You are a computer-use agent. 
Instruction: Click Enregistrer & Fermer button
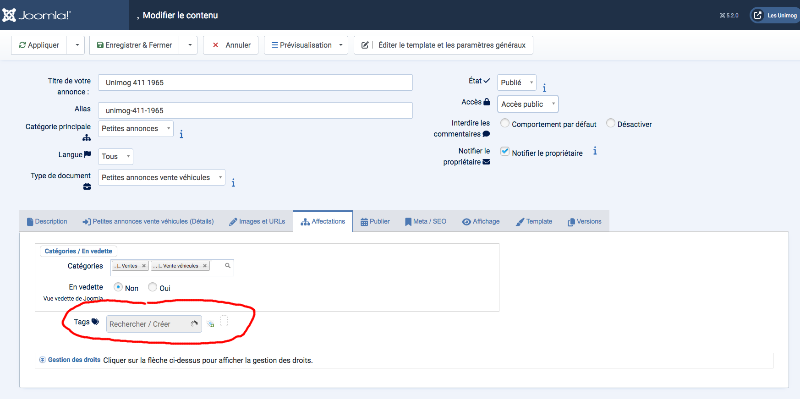point(136,45)
